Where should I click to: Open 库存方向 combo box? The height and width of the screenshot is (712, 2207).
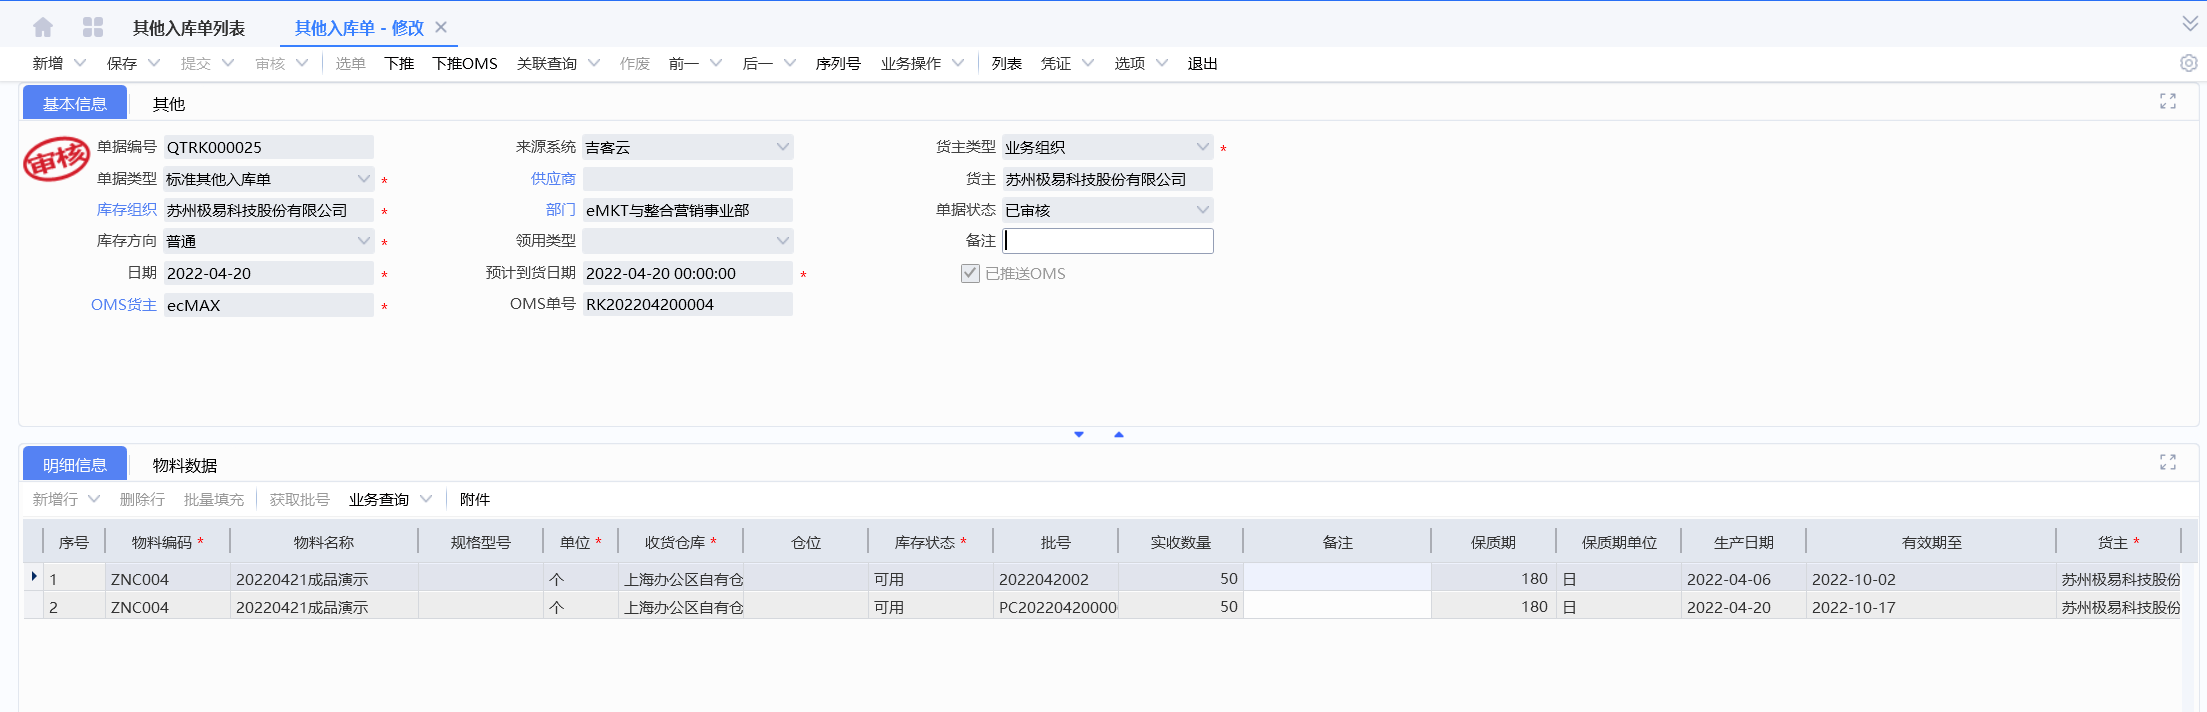tap(268, 241)
